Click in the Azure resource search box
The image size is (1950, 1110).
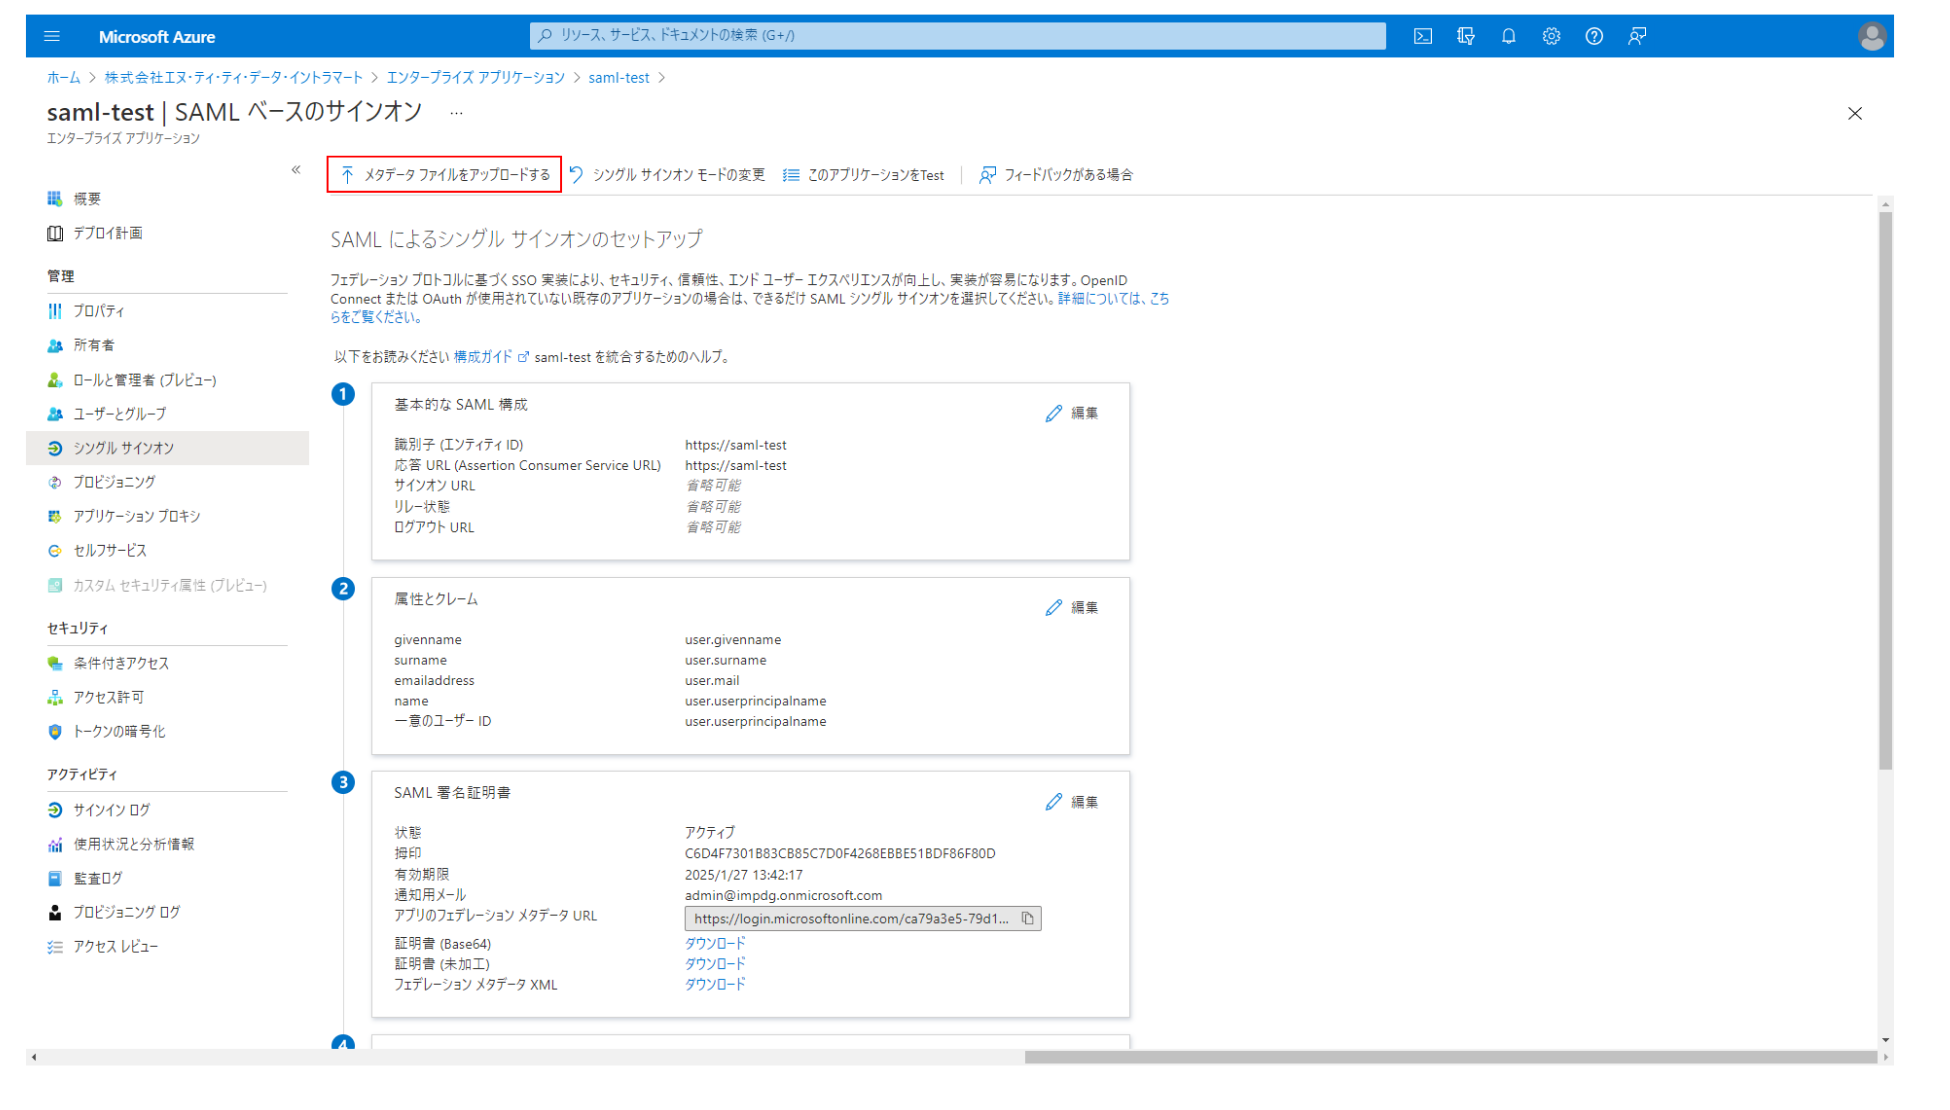pos(957,35)
